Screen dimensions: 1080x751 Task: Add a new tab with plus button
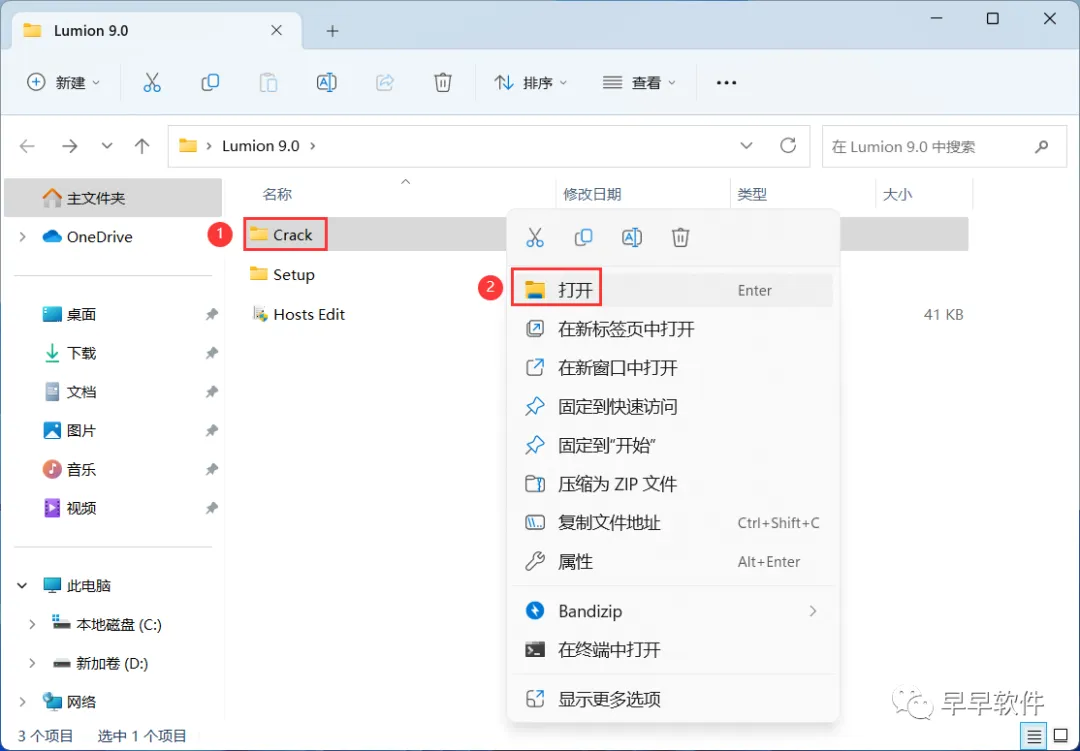(x=333, y=31)
